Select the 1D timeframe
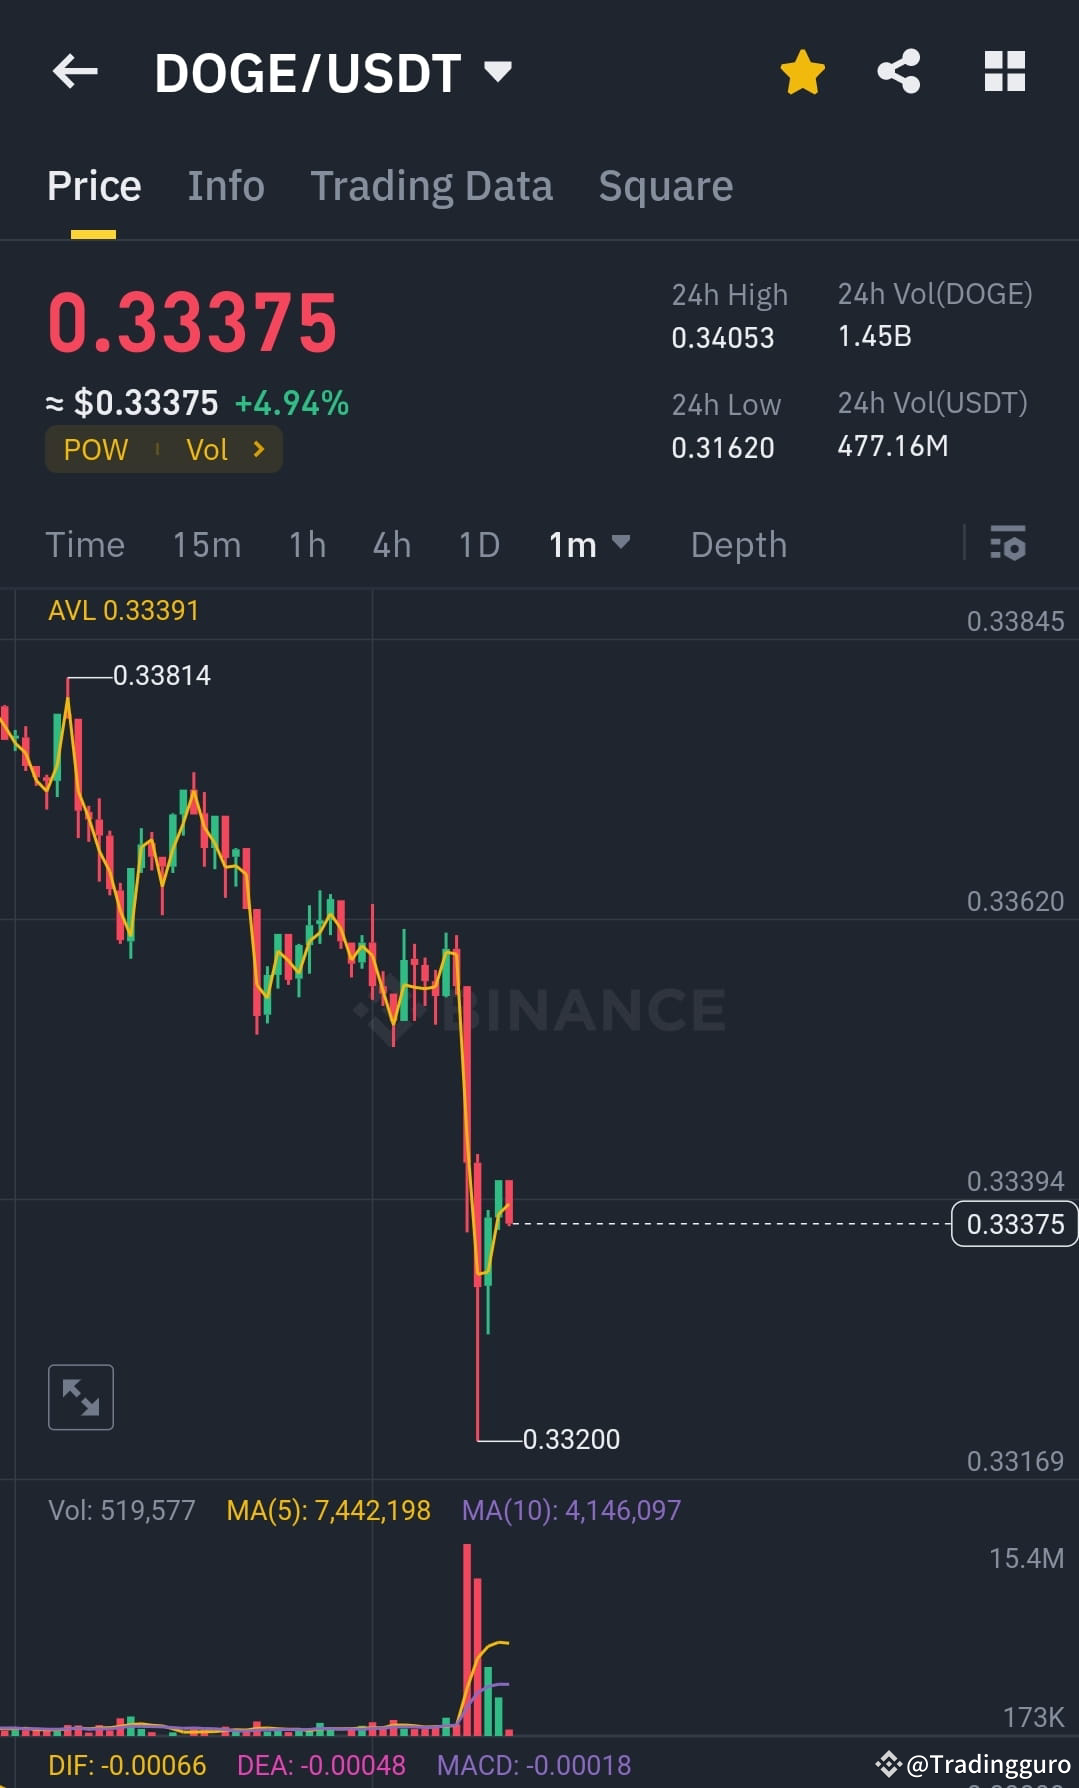Viewport: 1079px width, 1788px height. pyautogui.click(x=478, y=545)
